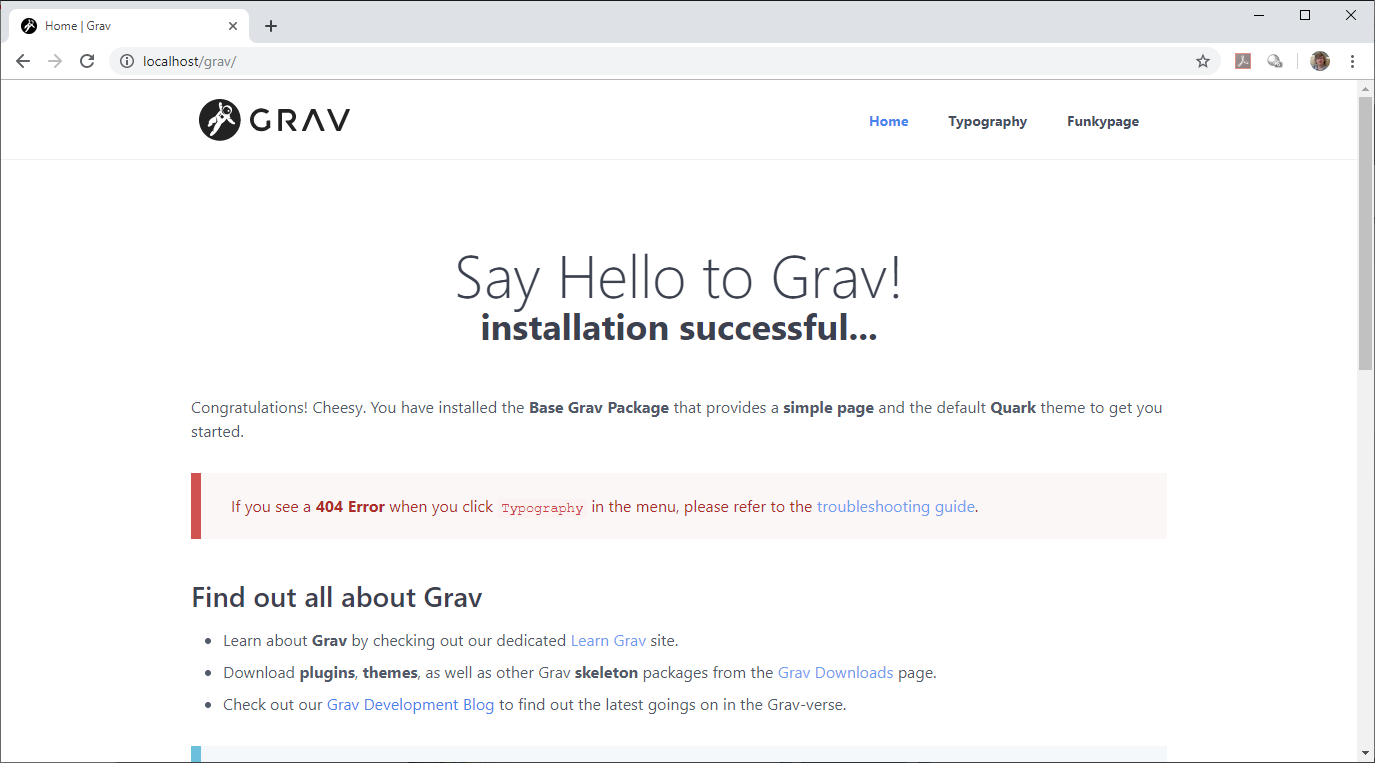Visit the Grav Downloads link
1375x763 pixels.
(x=835, y=672)
